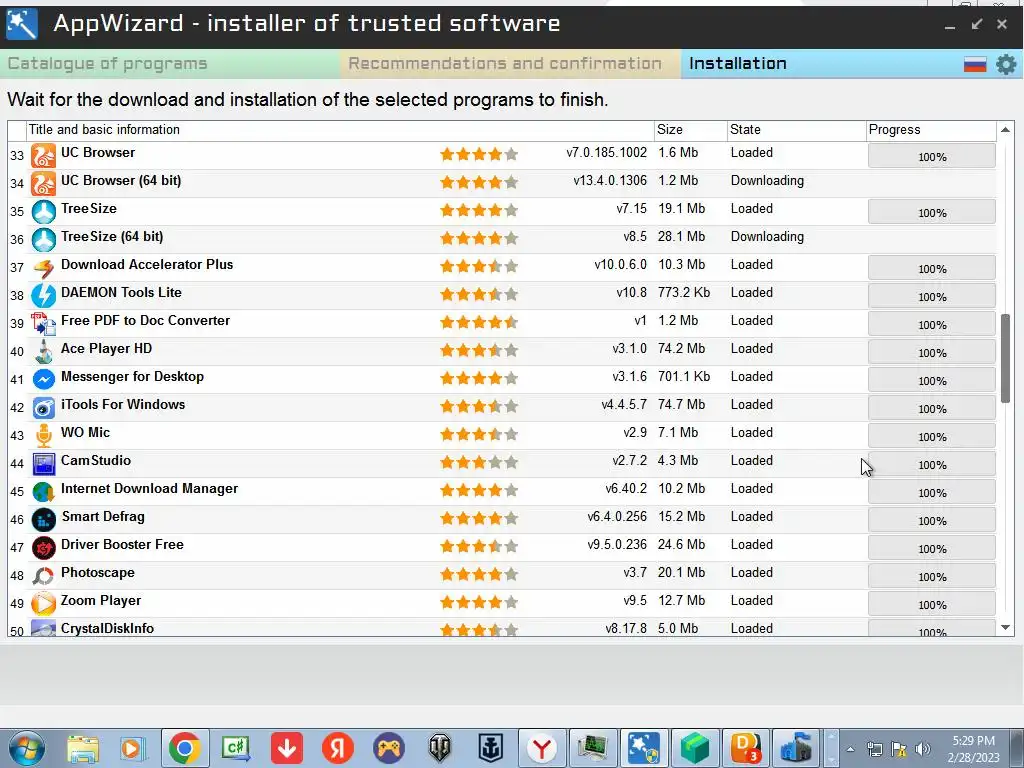The height and width of the screenshot is (768, 1024).
Task: Open the red download arrow taskbar app
Action: coord(287,748)
